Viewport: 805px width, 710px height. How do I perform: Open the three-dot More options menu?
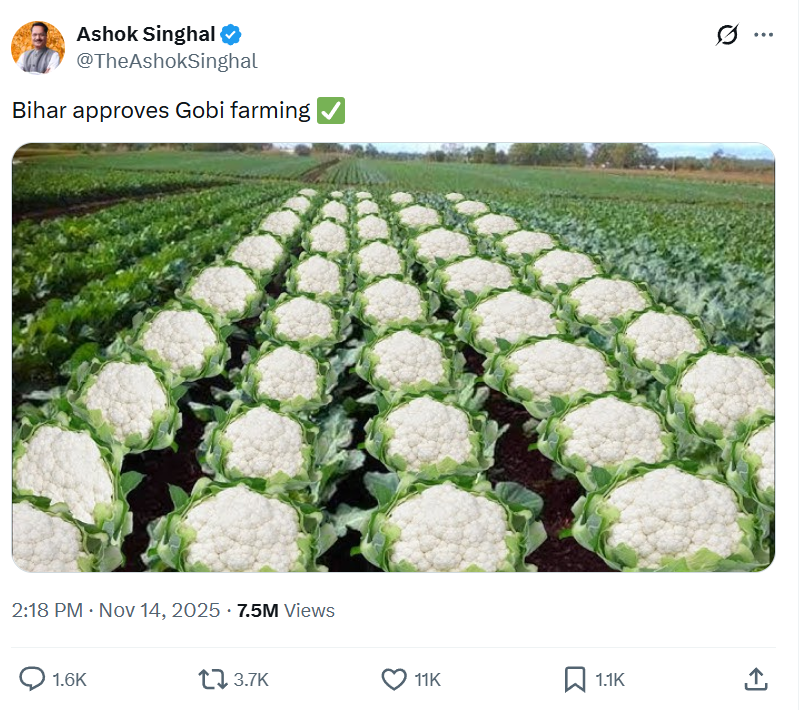pyautogui.click(x=764, y=35)
